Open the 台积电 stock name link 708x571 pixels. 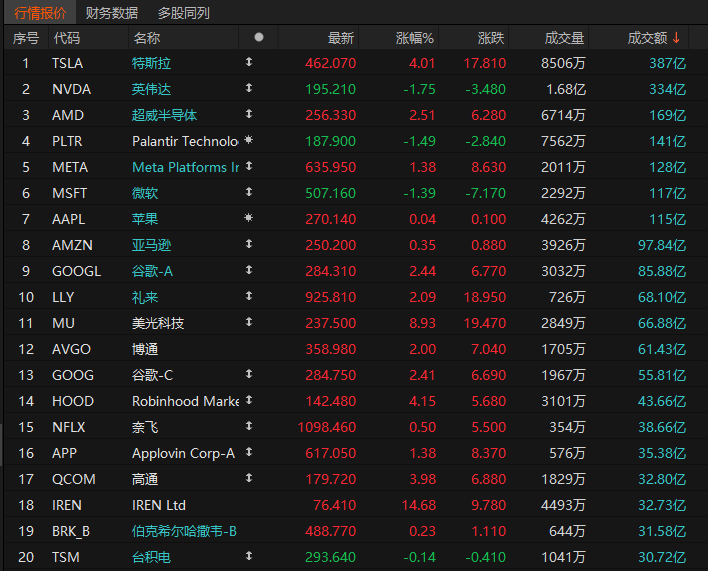tap(151, 557)
